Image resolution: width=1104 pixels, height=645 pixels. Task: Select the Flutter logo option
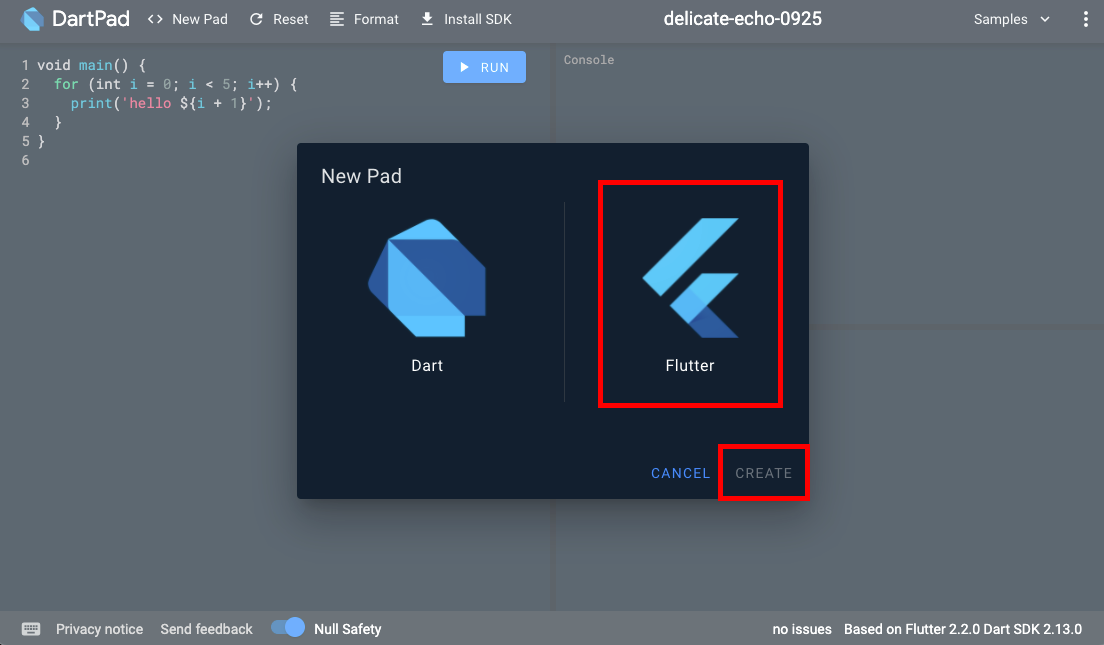click(x=690, y=277)
